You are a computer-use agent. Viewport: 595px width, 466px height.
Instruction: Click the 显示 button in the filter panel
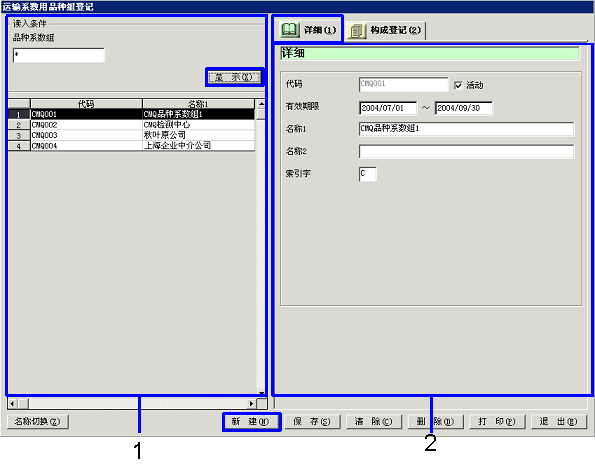(x=235, y=77)
